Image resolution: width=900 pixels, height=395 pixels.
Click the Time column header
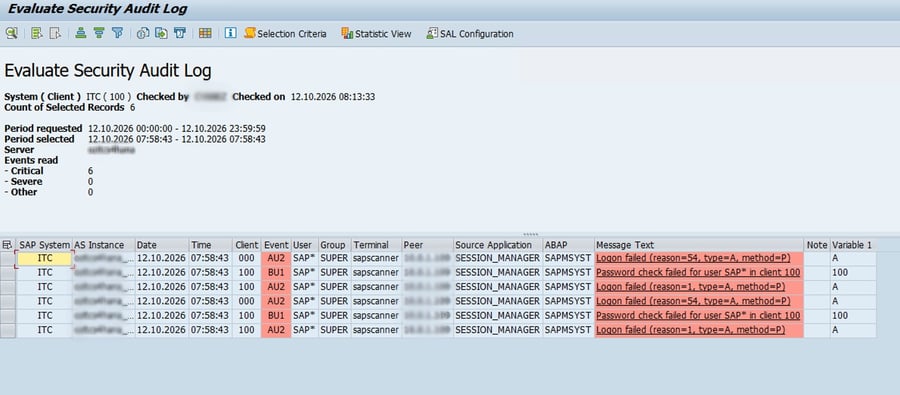pos(211,245)
